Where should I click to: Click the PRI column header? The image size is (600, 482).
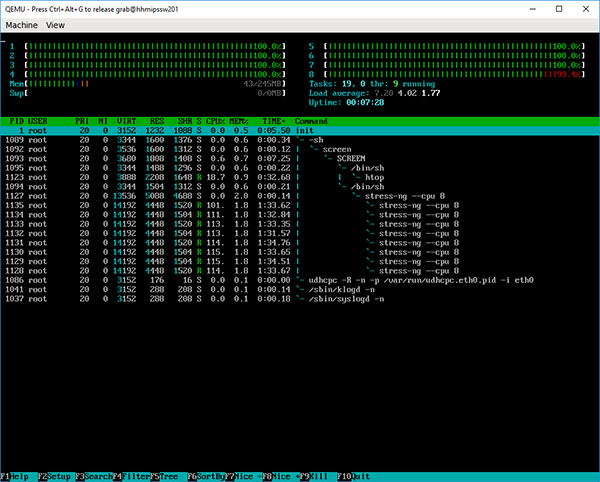point(82,121)
